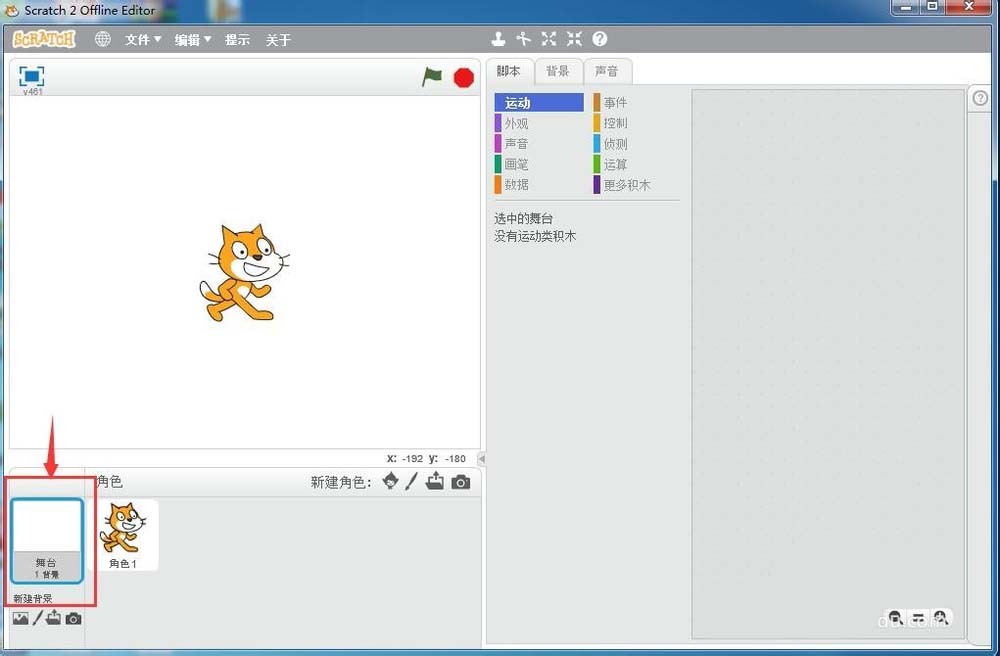Screen dimensions: 1000x656
Task: Switch to the 脚本 tab
Action: point(509,71)
